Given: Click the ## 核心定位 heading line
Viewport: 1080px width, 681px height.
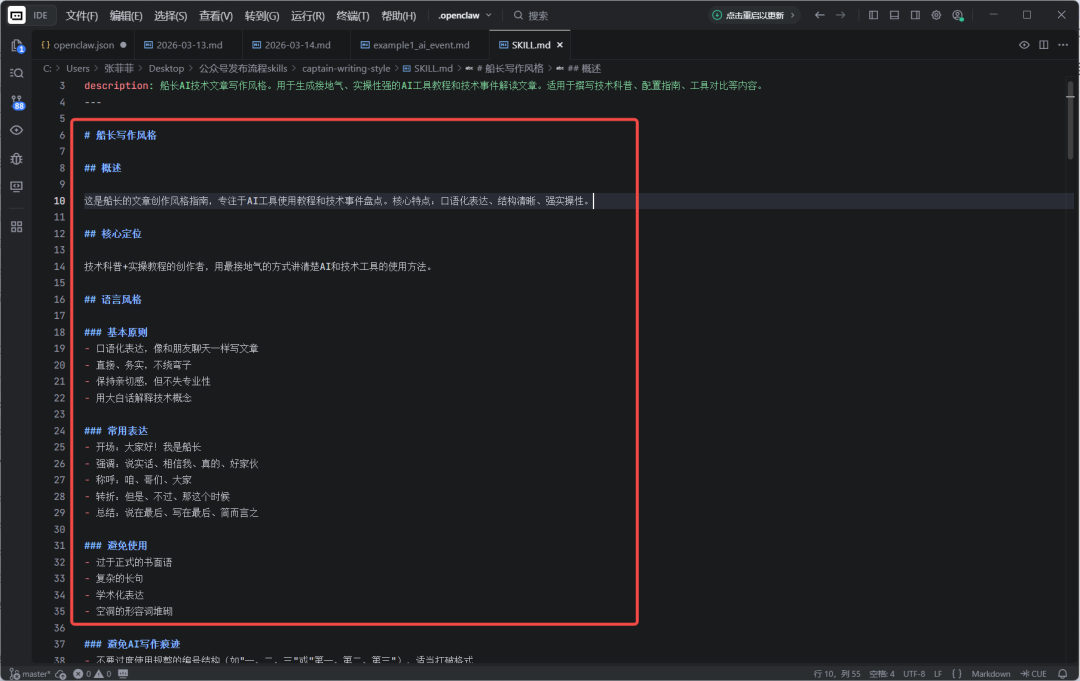Looking at the screenshot, I should coord(113,233).
